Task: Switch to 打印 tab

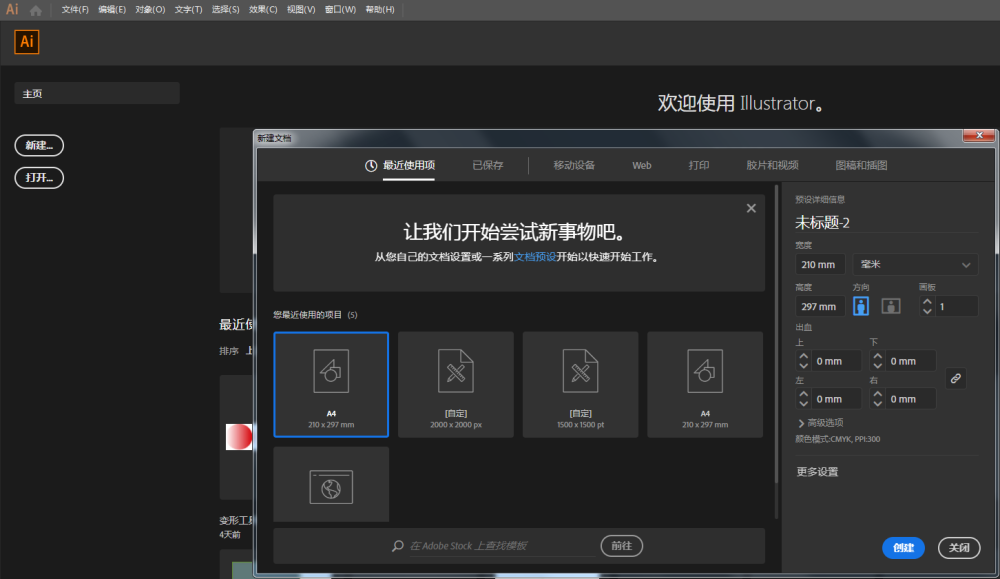Action: (x=699, y=166)
